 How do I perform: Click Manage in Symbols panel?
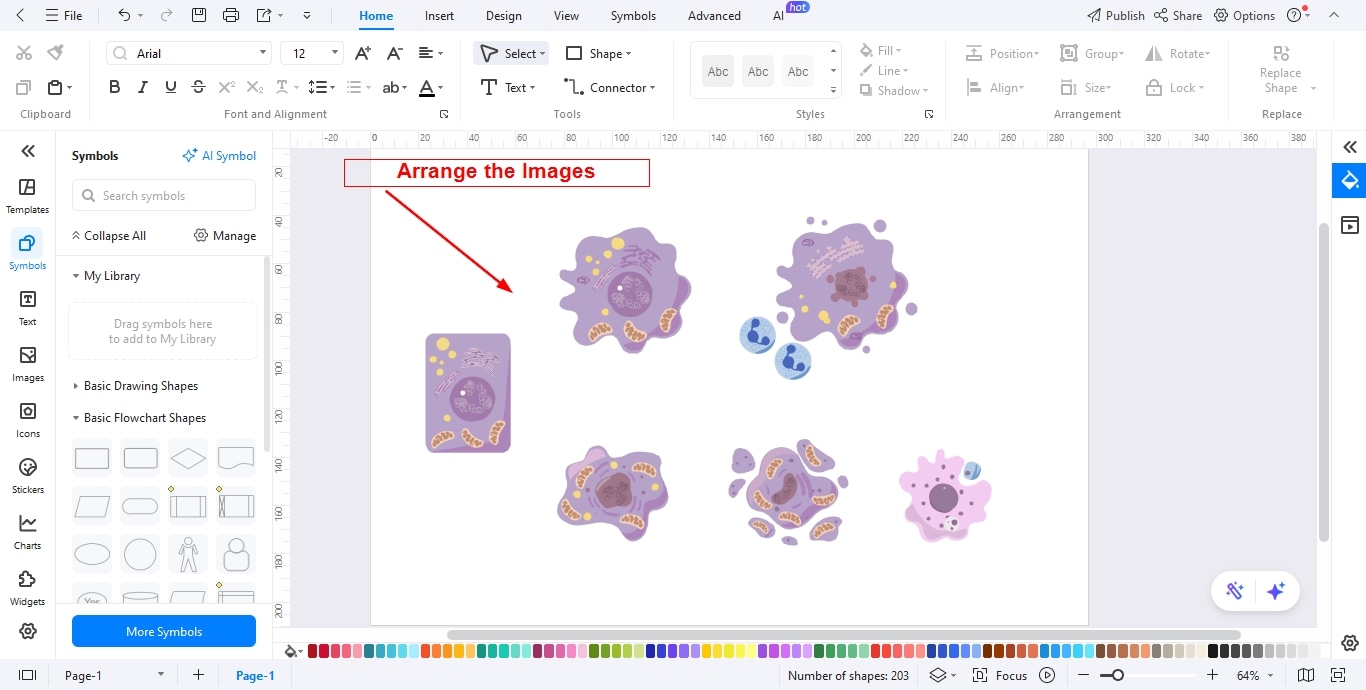coord(225,236)
